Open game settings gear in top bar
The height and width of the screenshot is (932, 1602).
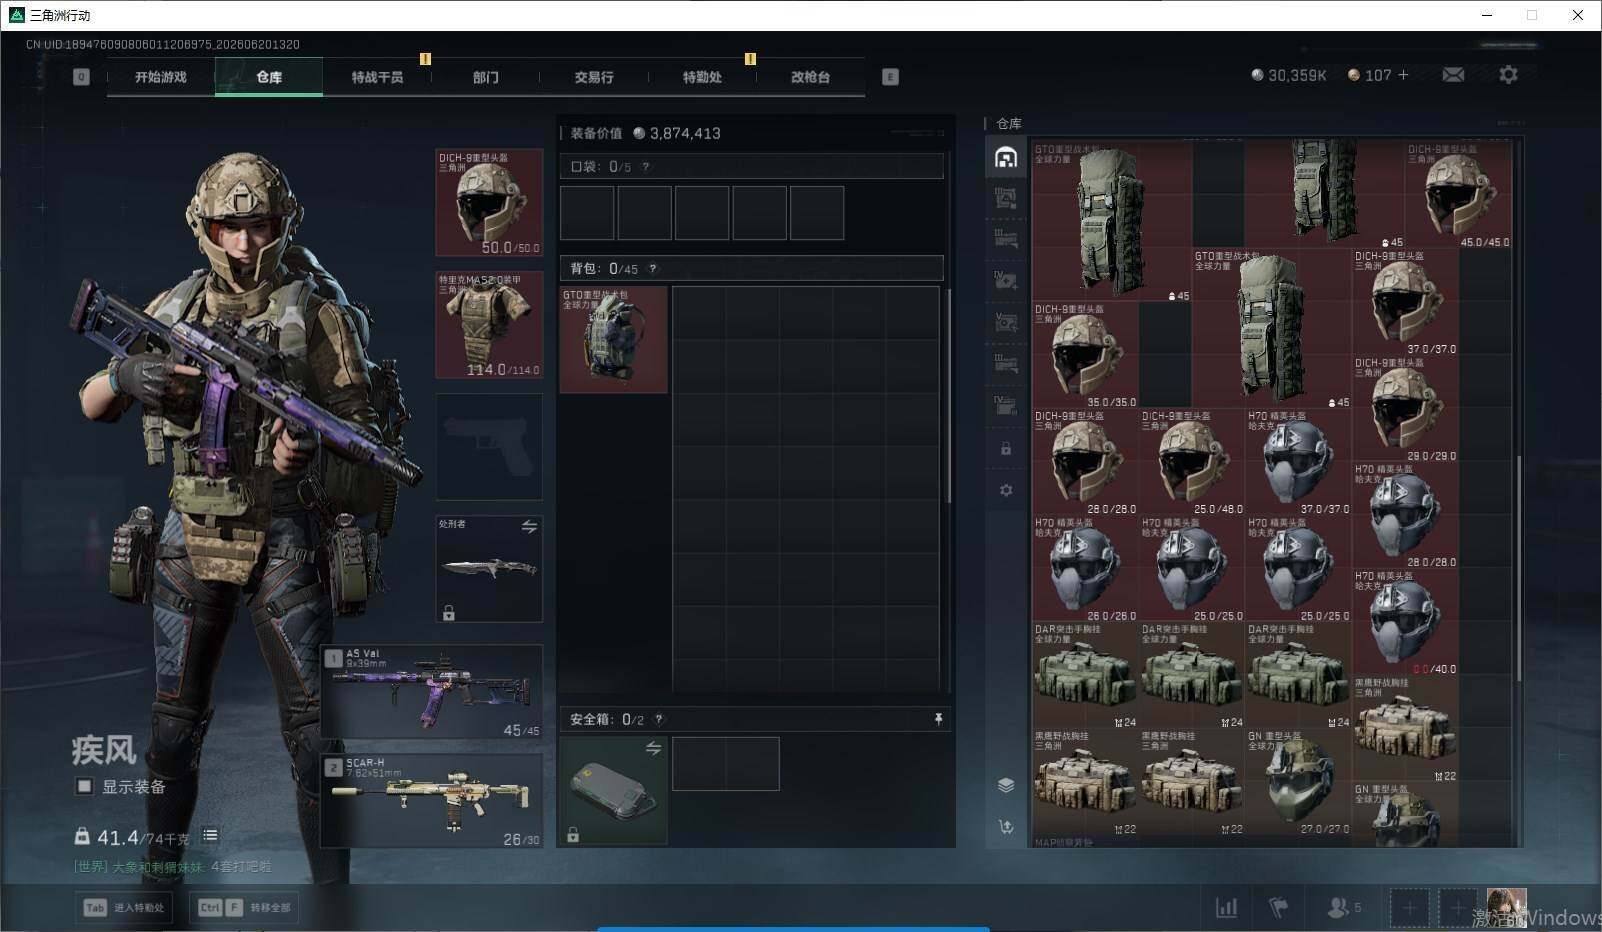click(x=1508, y=75)
